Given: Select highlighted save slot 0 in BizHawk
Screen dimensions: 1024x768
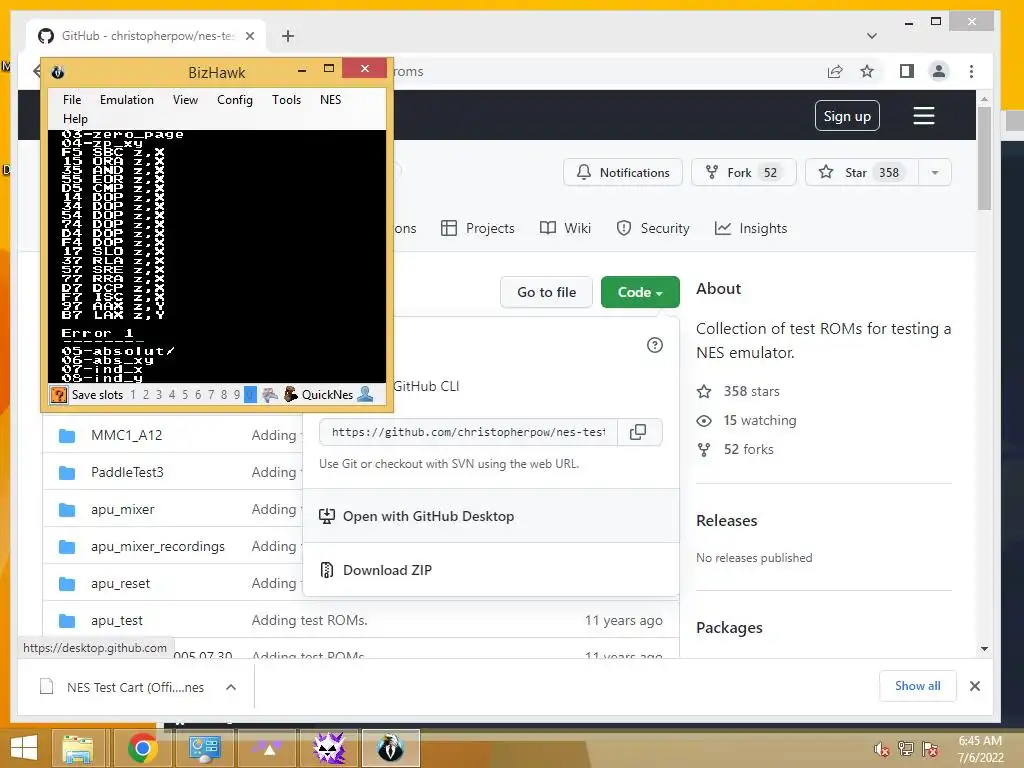Looking at the screenshot, I should [x=250, y=394].
